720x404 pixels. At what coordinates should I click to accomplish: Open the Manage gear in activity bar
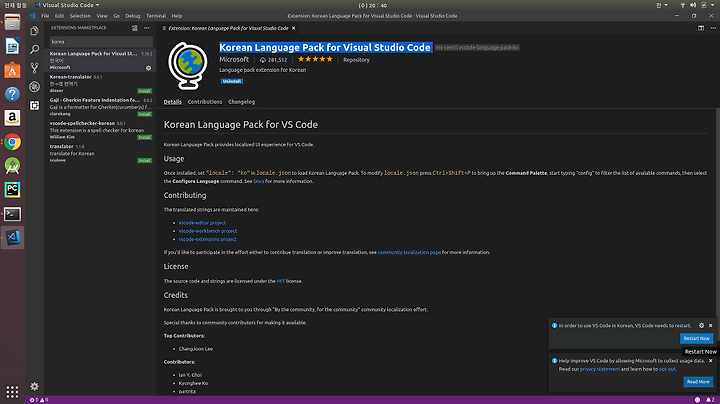34,386
